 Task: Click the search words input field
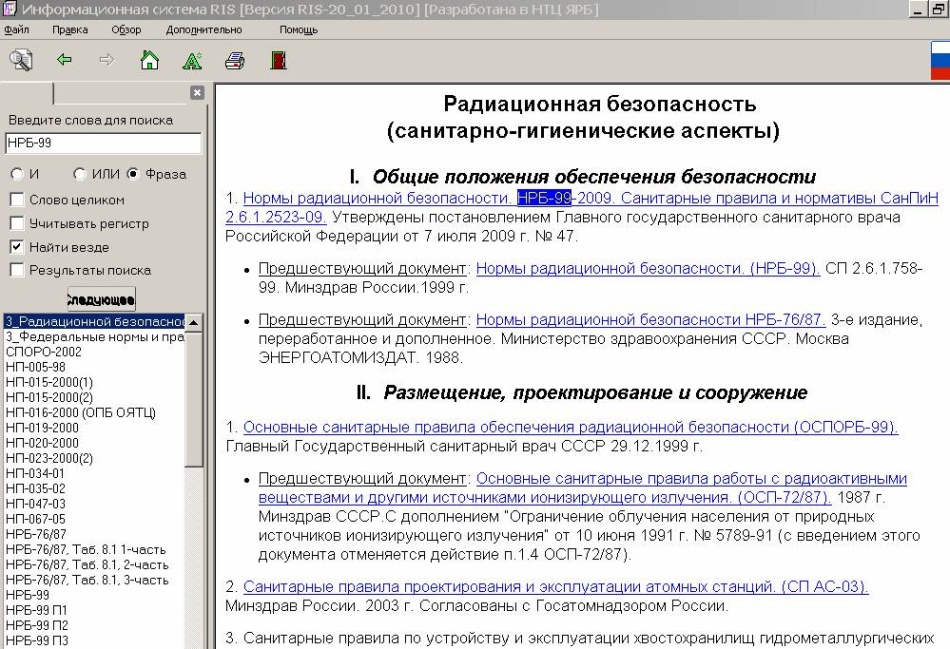tap(103, 143)
